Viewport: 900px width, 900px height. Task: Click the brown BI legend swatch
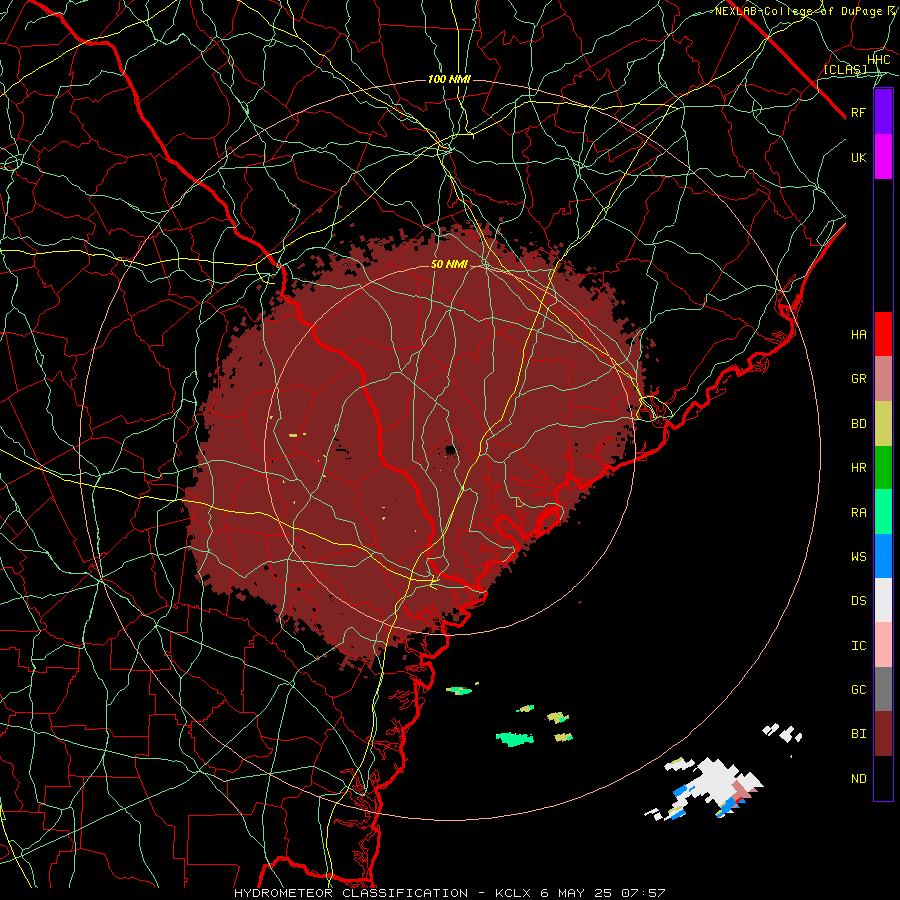pyautogui.click(x=883, y=734)
